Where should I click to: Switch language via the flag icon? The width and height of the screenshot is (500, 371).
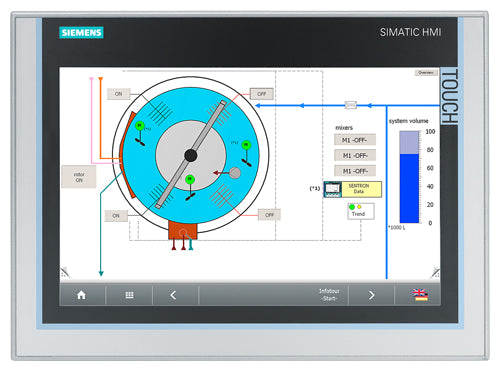click(x=420, y=295)
